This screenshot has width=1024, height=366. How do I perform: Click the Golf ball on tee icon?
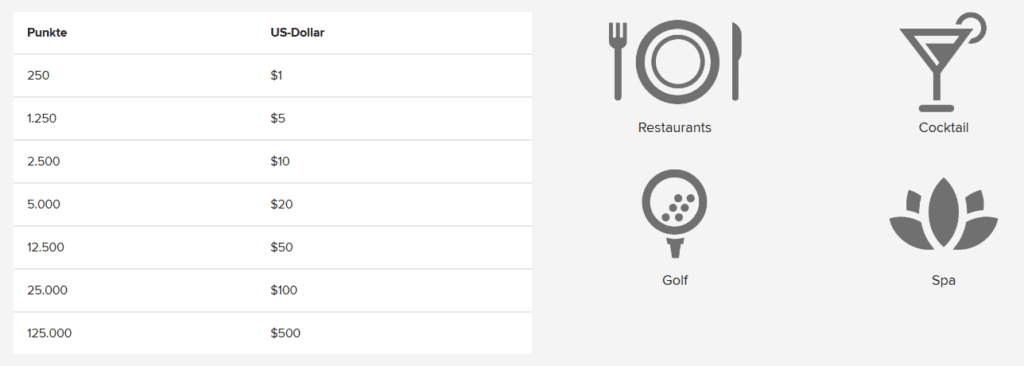pos(675,214)
